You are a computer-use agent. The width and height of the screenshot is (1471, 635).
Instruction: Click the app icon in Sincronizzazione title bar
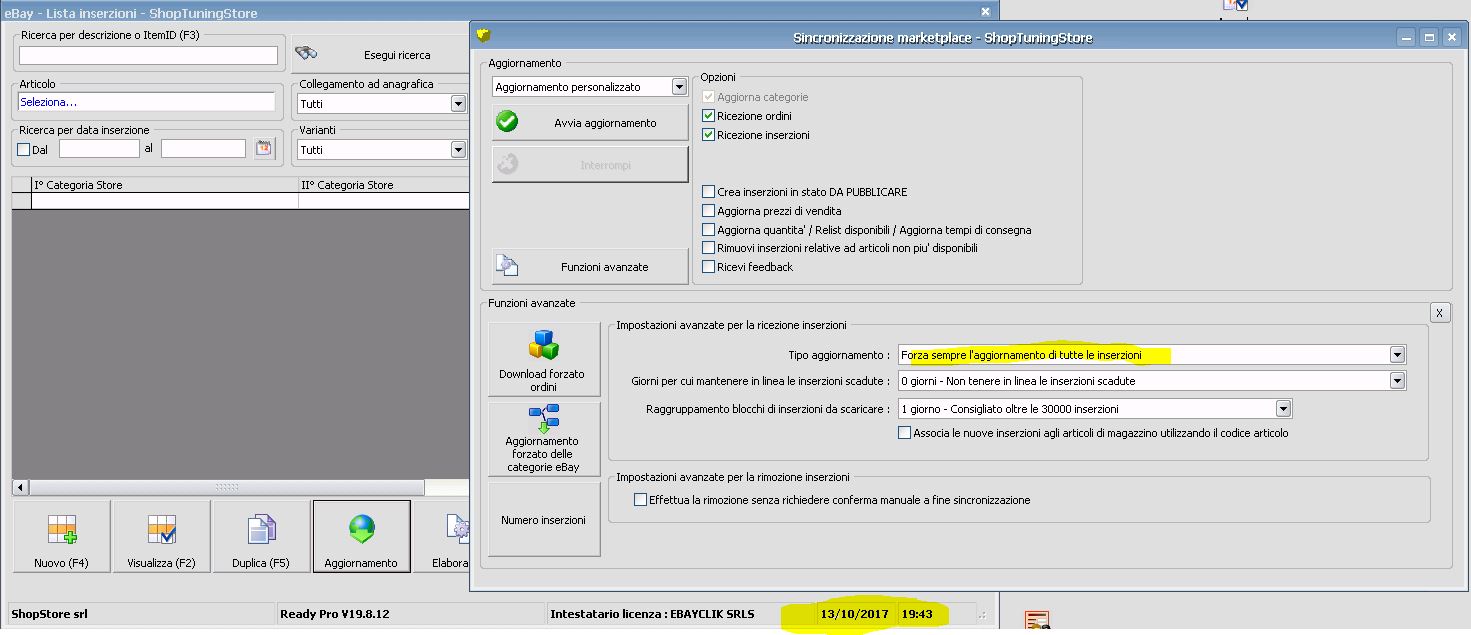(485, 37)
